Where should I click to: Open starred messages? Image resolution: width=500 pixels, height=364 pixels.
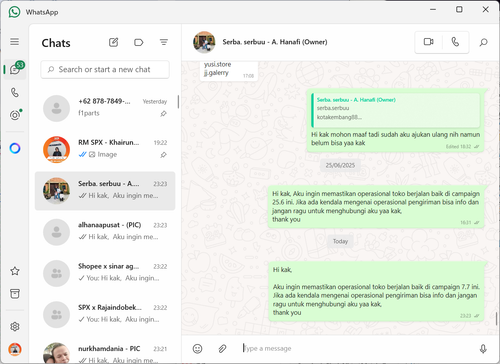point(15,271)
